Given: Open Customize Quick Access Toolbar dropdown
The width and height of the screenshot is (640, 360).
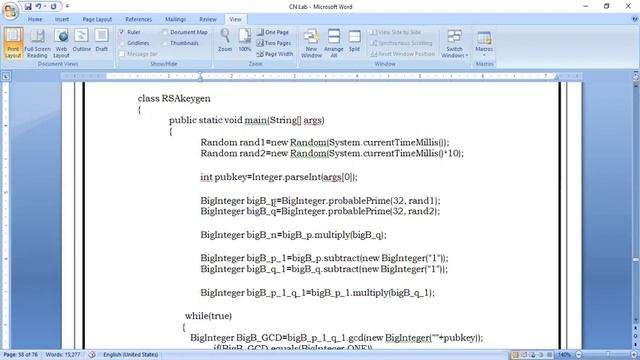Looking at the screenshot, I should 67,7.
